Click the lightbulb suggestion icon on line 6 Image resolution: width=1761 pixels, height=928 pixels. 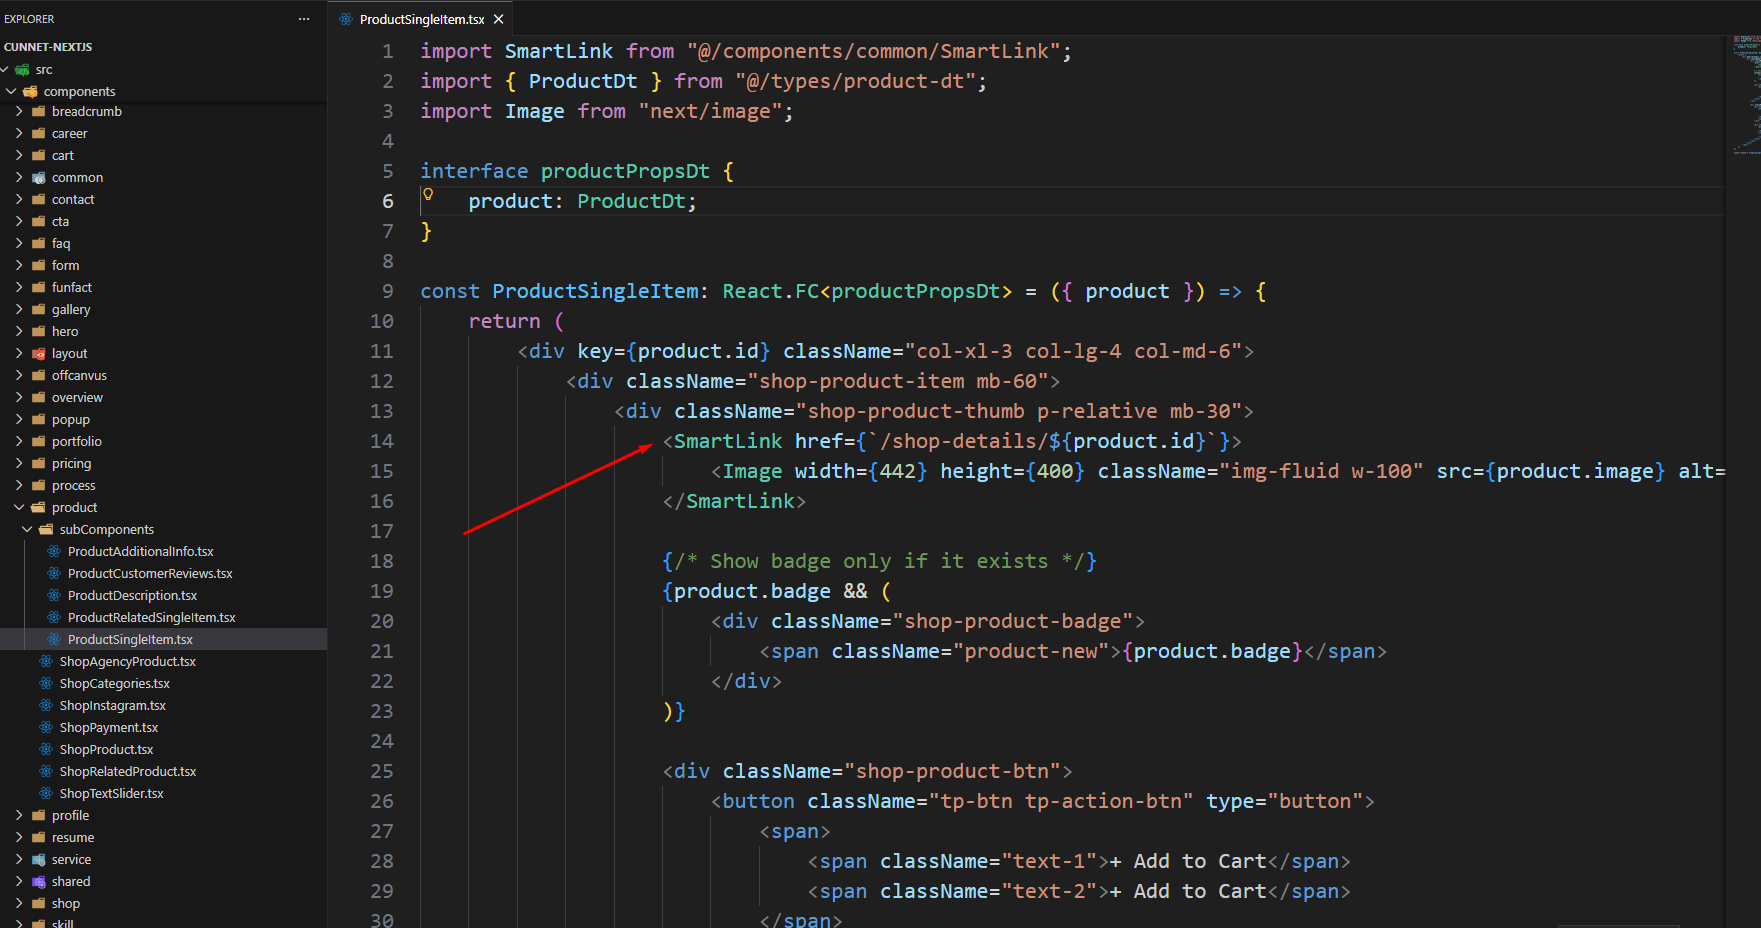coord(428,193)
